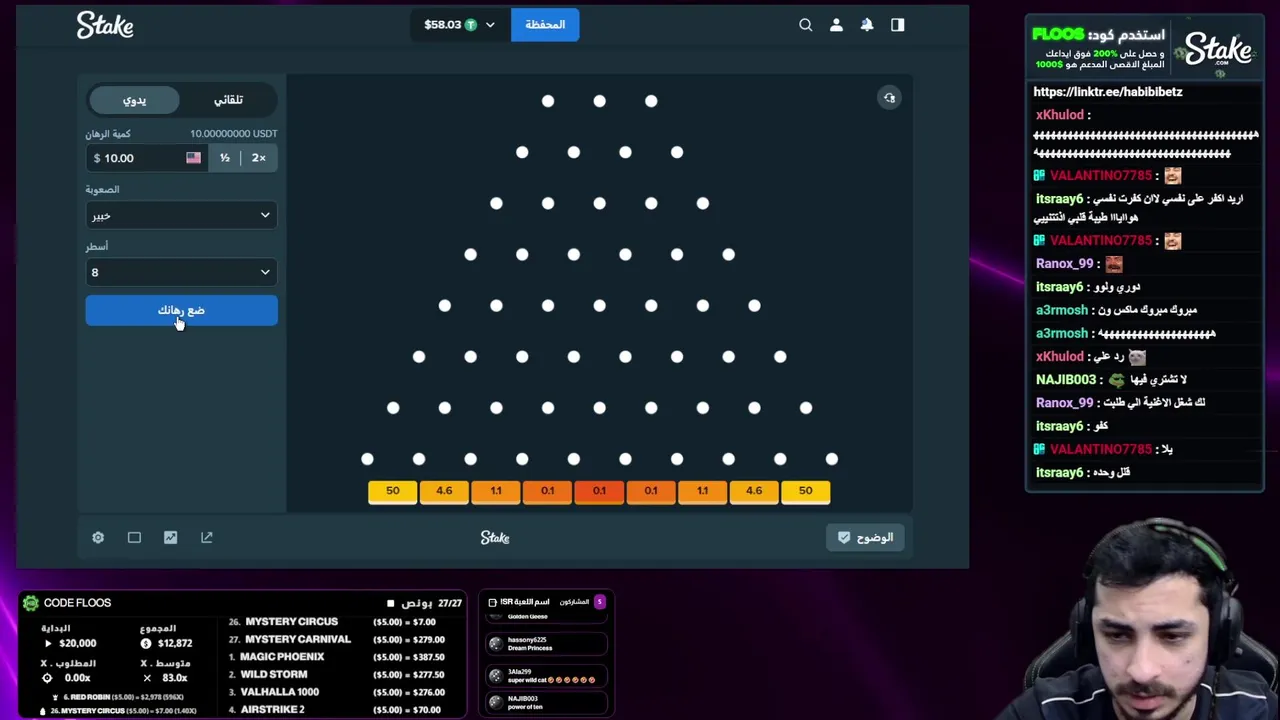The height and width of the screenshot is (720, 1280).
Task: Open the balance $58.03 dropdown
Action: click(460, 25)
